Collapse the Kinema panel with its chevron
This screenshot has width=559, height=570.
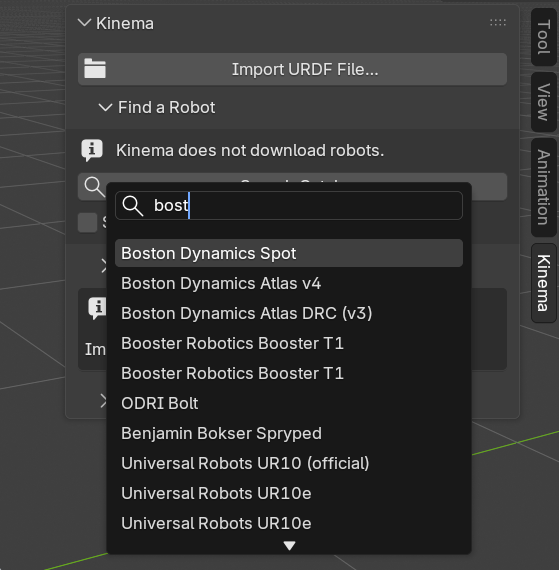(x=84, y=23)
